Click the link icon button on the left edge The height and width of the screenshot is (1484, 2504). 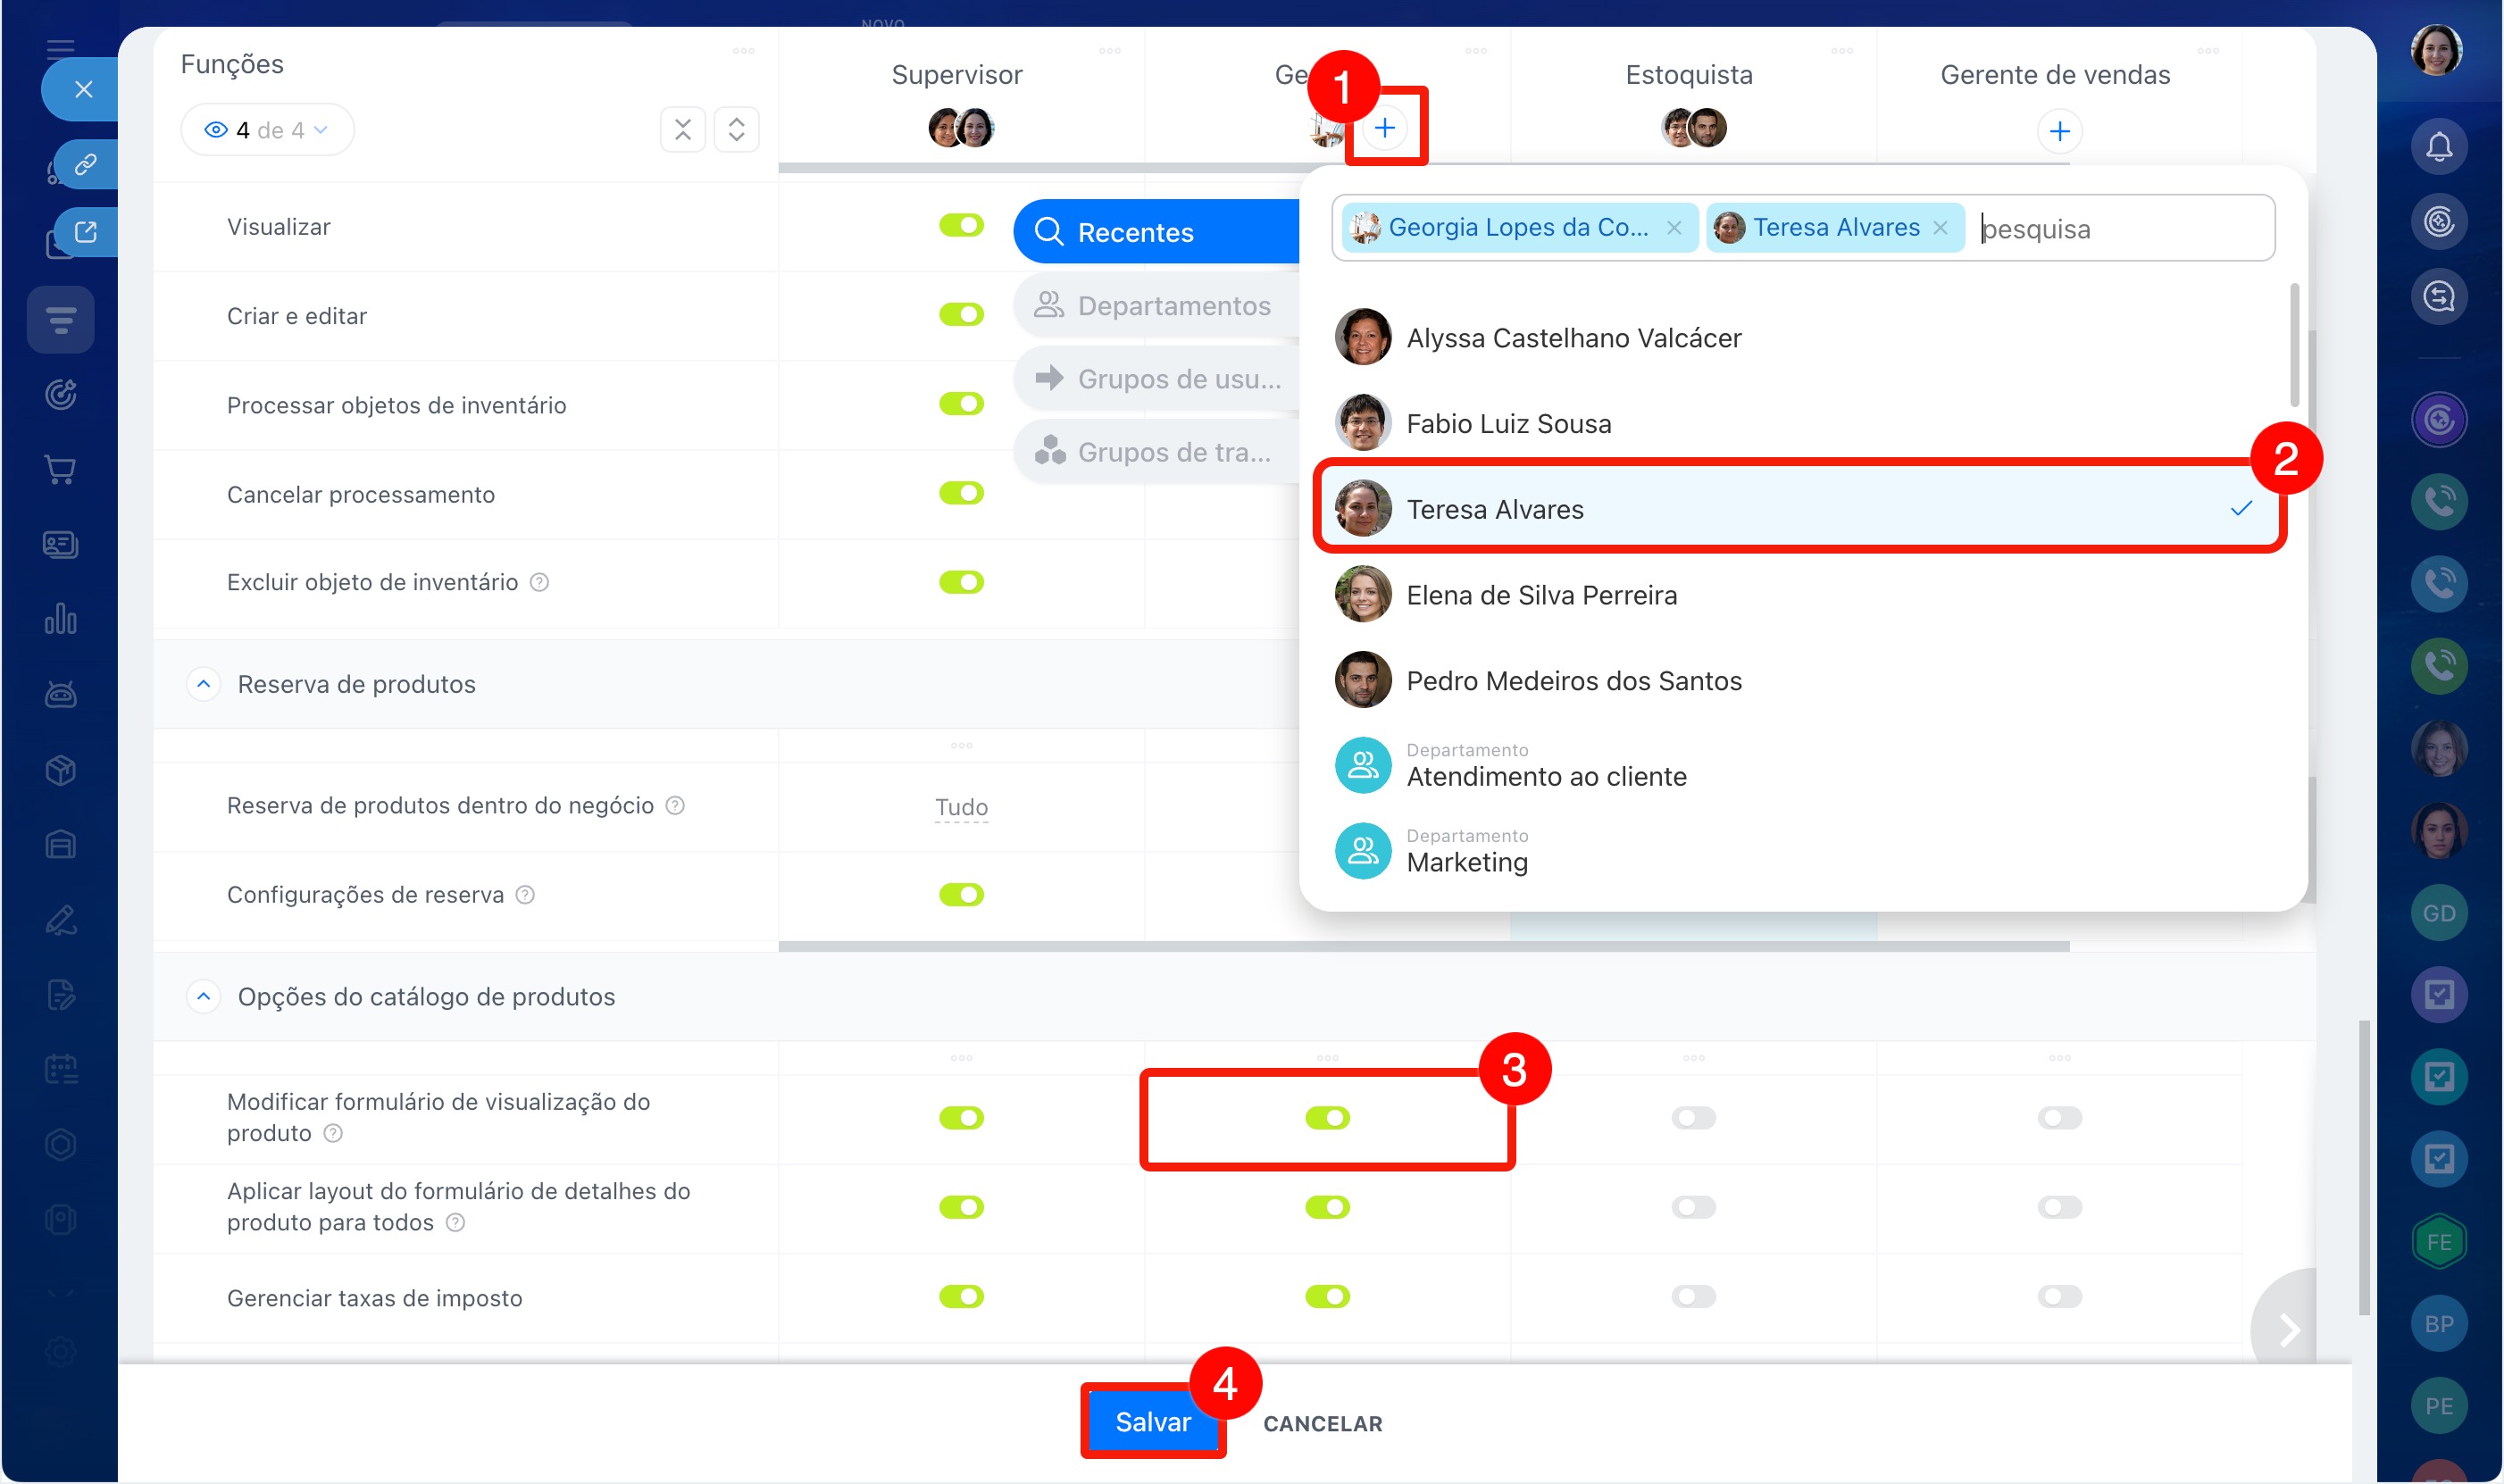[x=85, y=164]
